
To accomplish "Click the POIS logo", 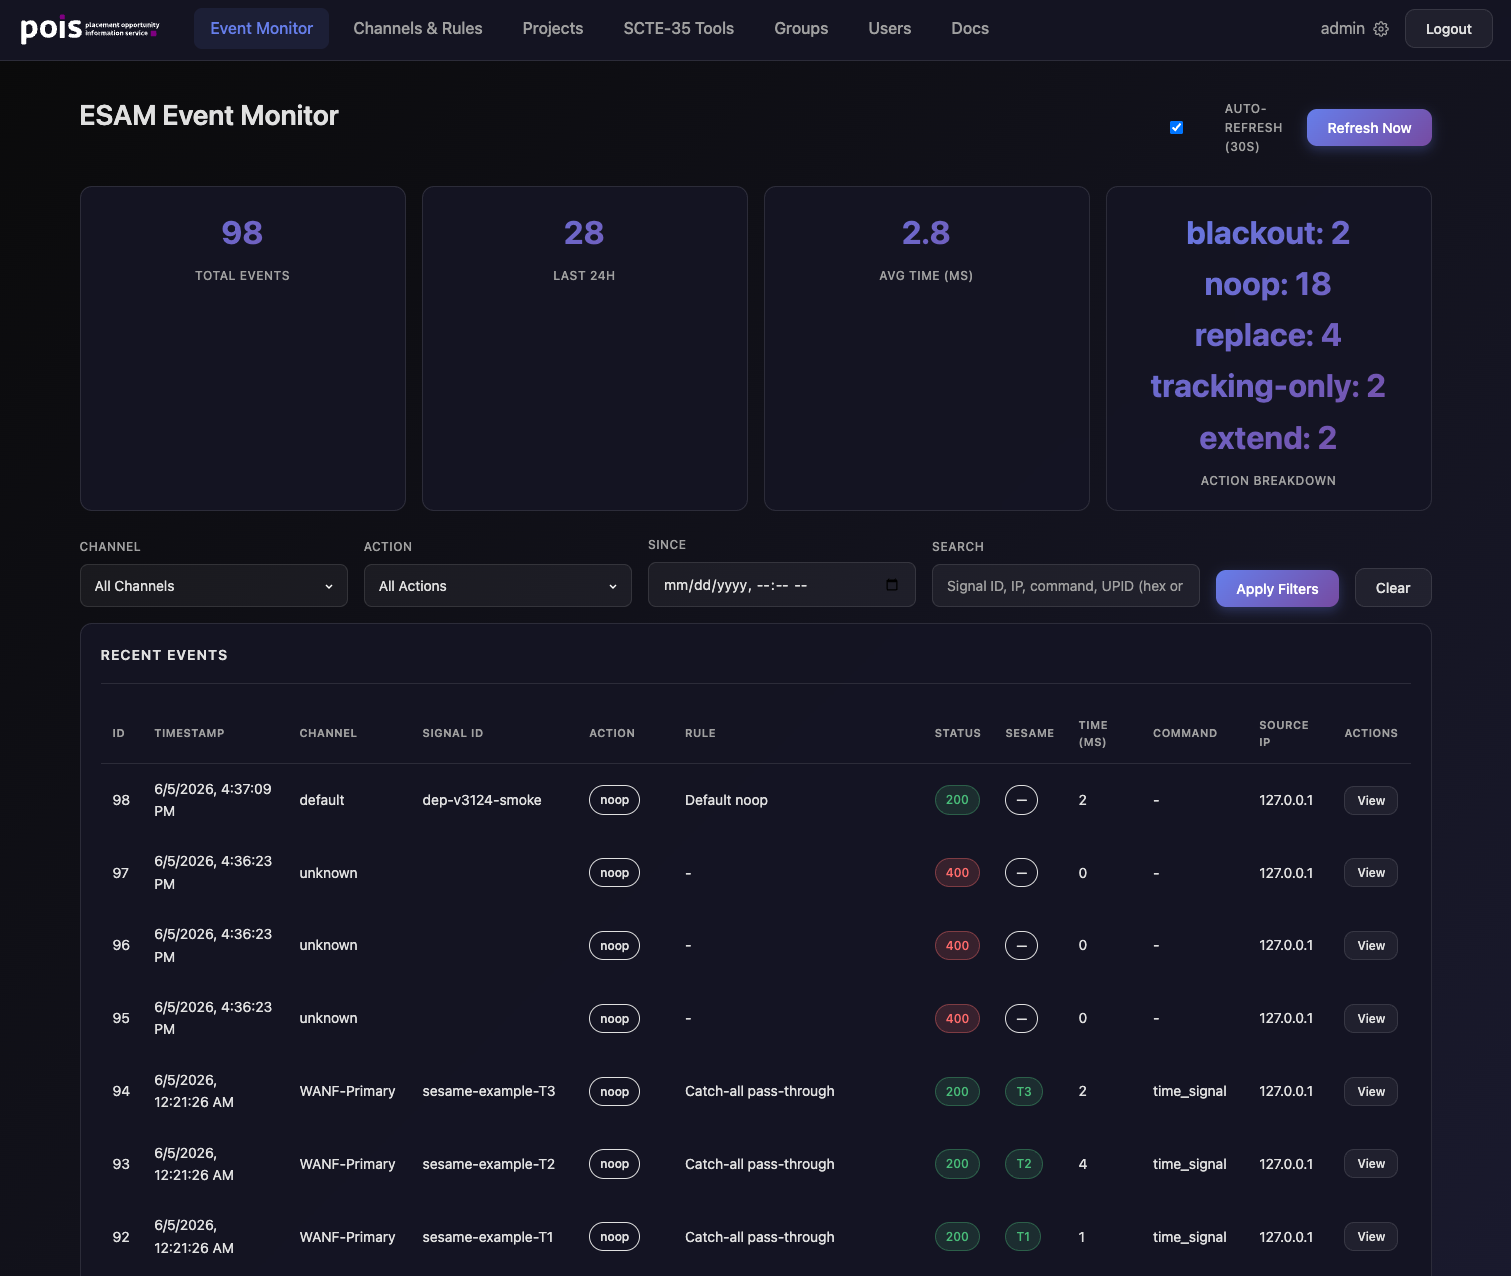I will click(90, 29).
